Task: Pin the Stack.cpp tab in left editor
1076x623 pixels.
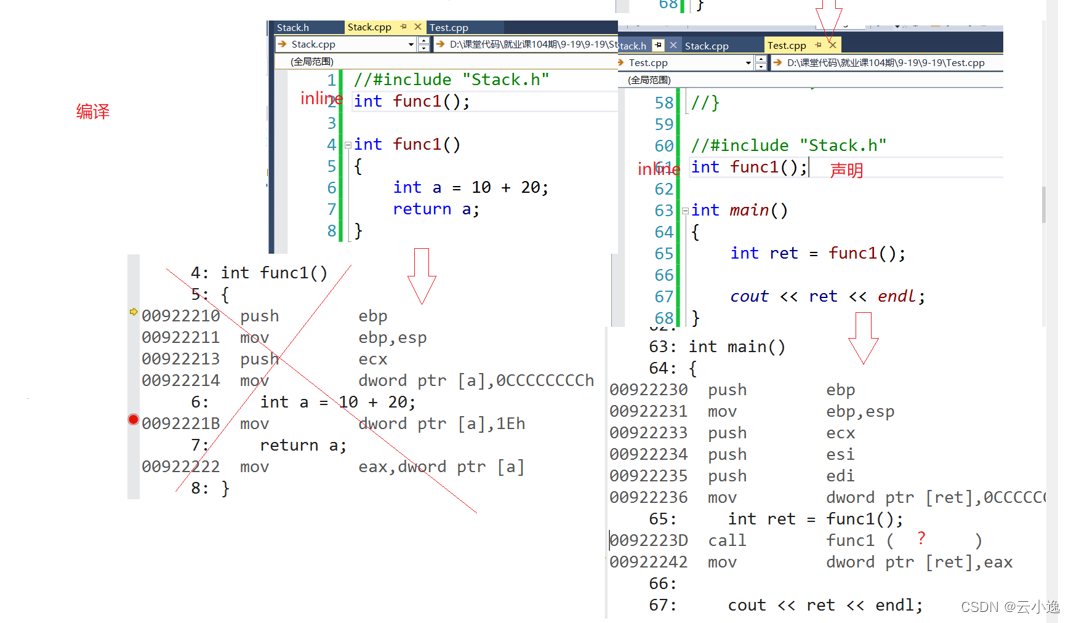Action: (x=404, y=27)
